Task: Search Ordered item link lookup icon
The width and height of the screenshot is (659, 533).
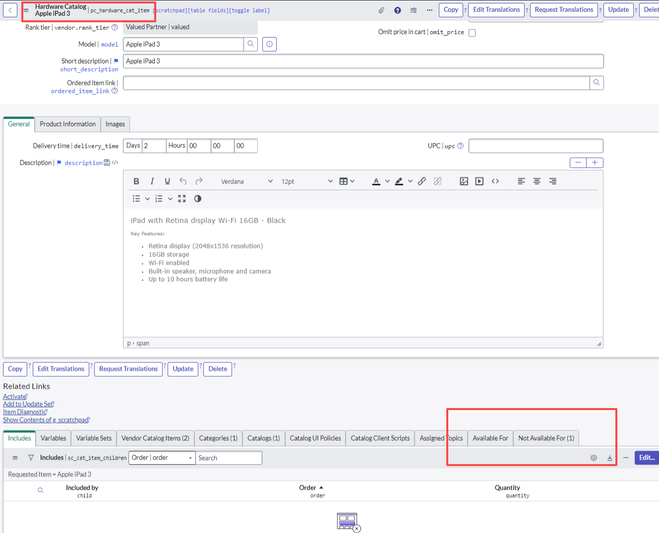Action: 596,83
